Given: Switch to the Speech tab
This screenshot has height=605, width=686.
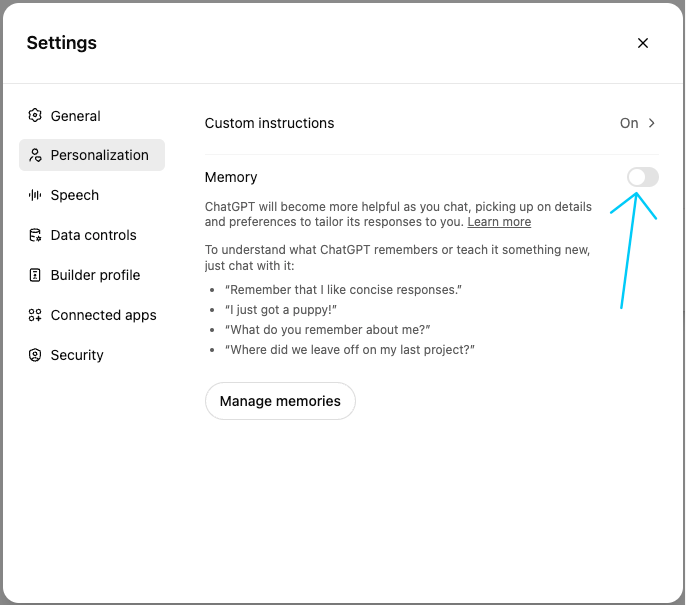Looking at the screenshot, I should coord(92,195).
